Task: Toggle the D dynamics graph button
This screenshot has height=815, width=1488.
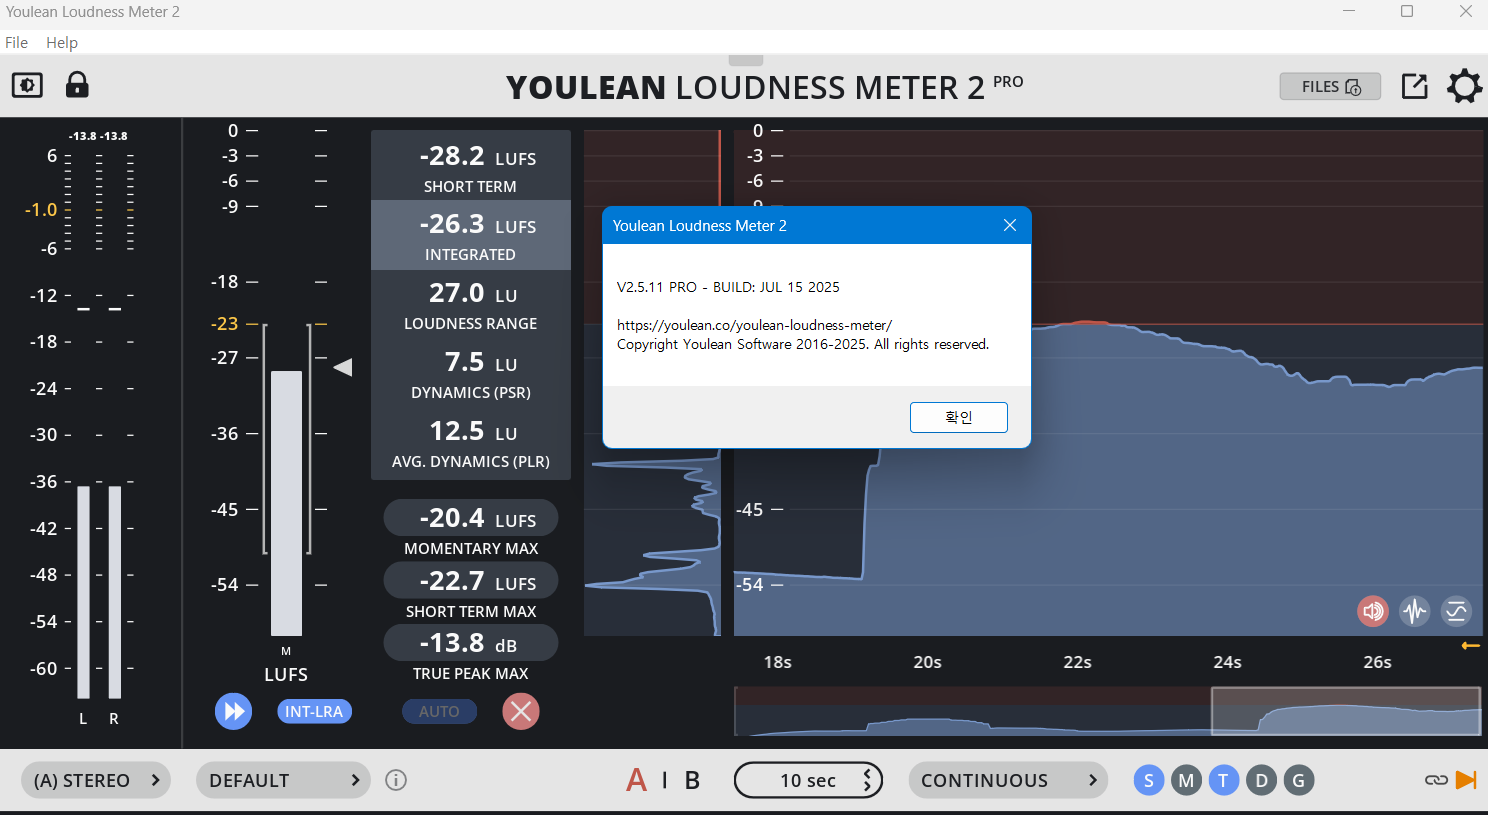Action: pyautogui.click(x=1261, y=780)
